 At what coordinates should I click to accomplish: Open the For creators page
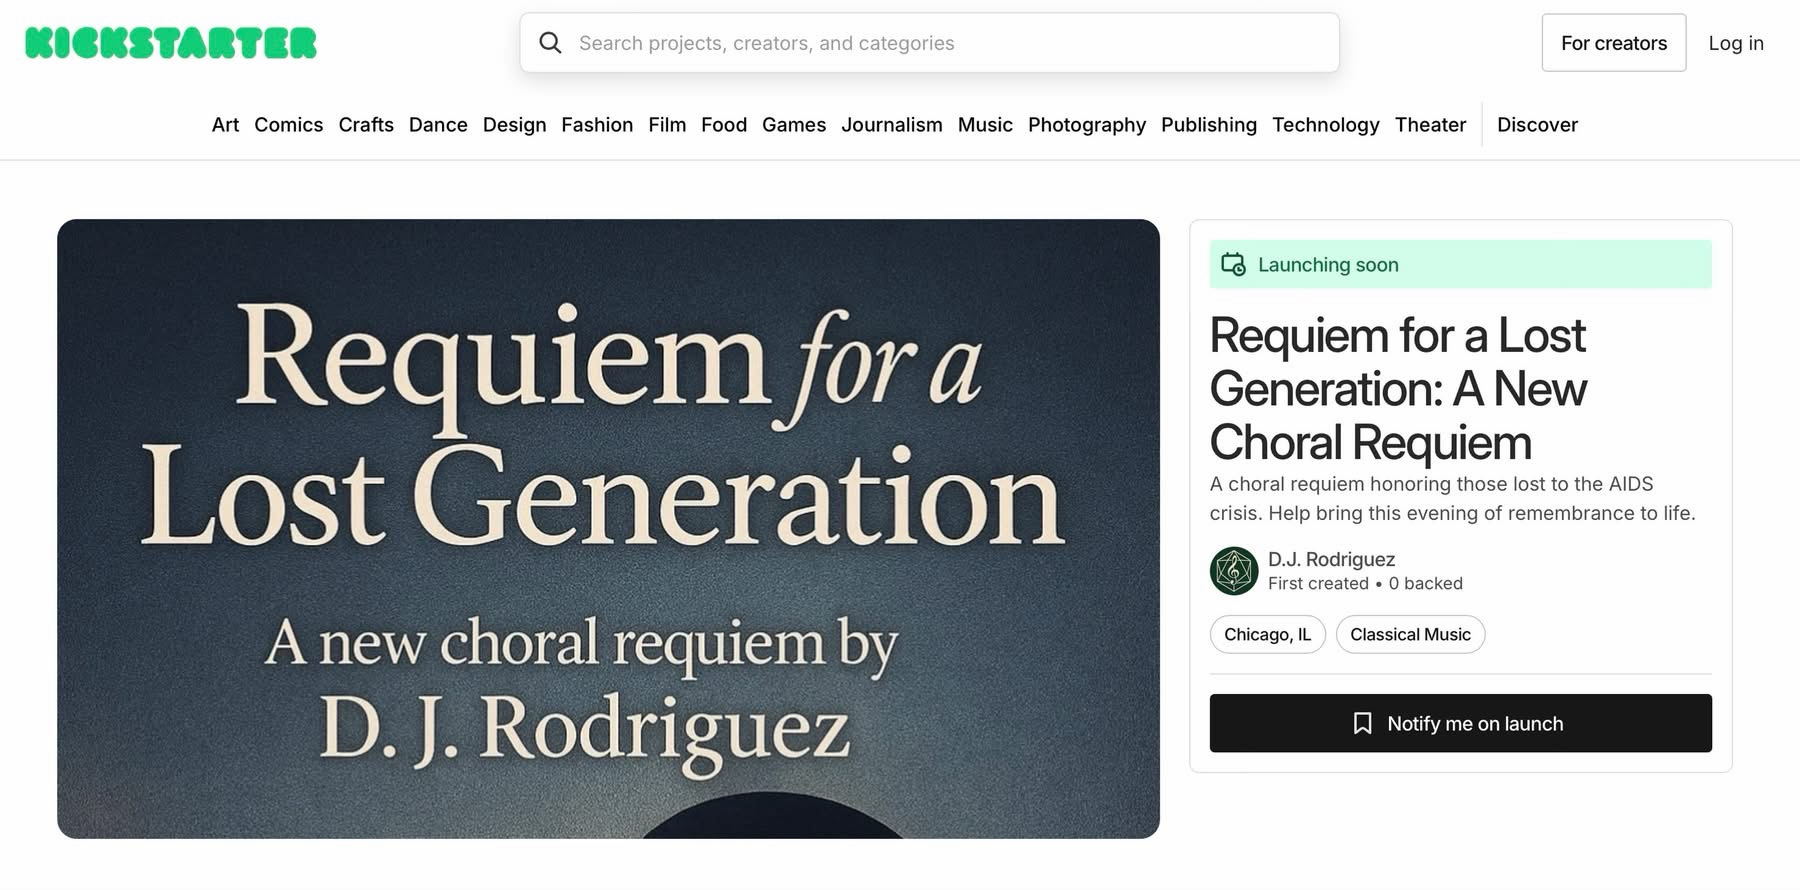coord(1613,43)
